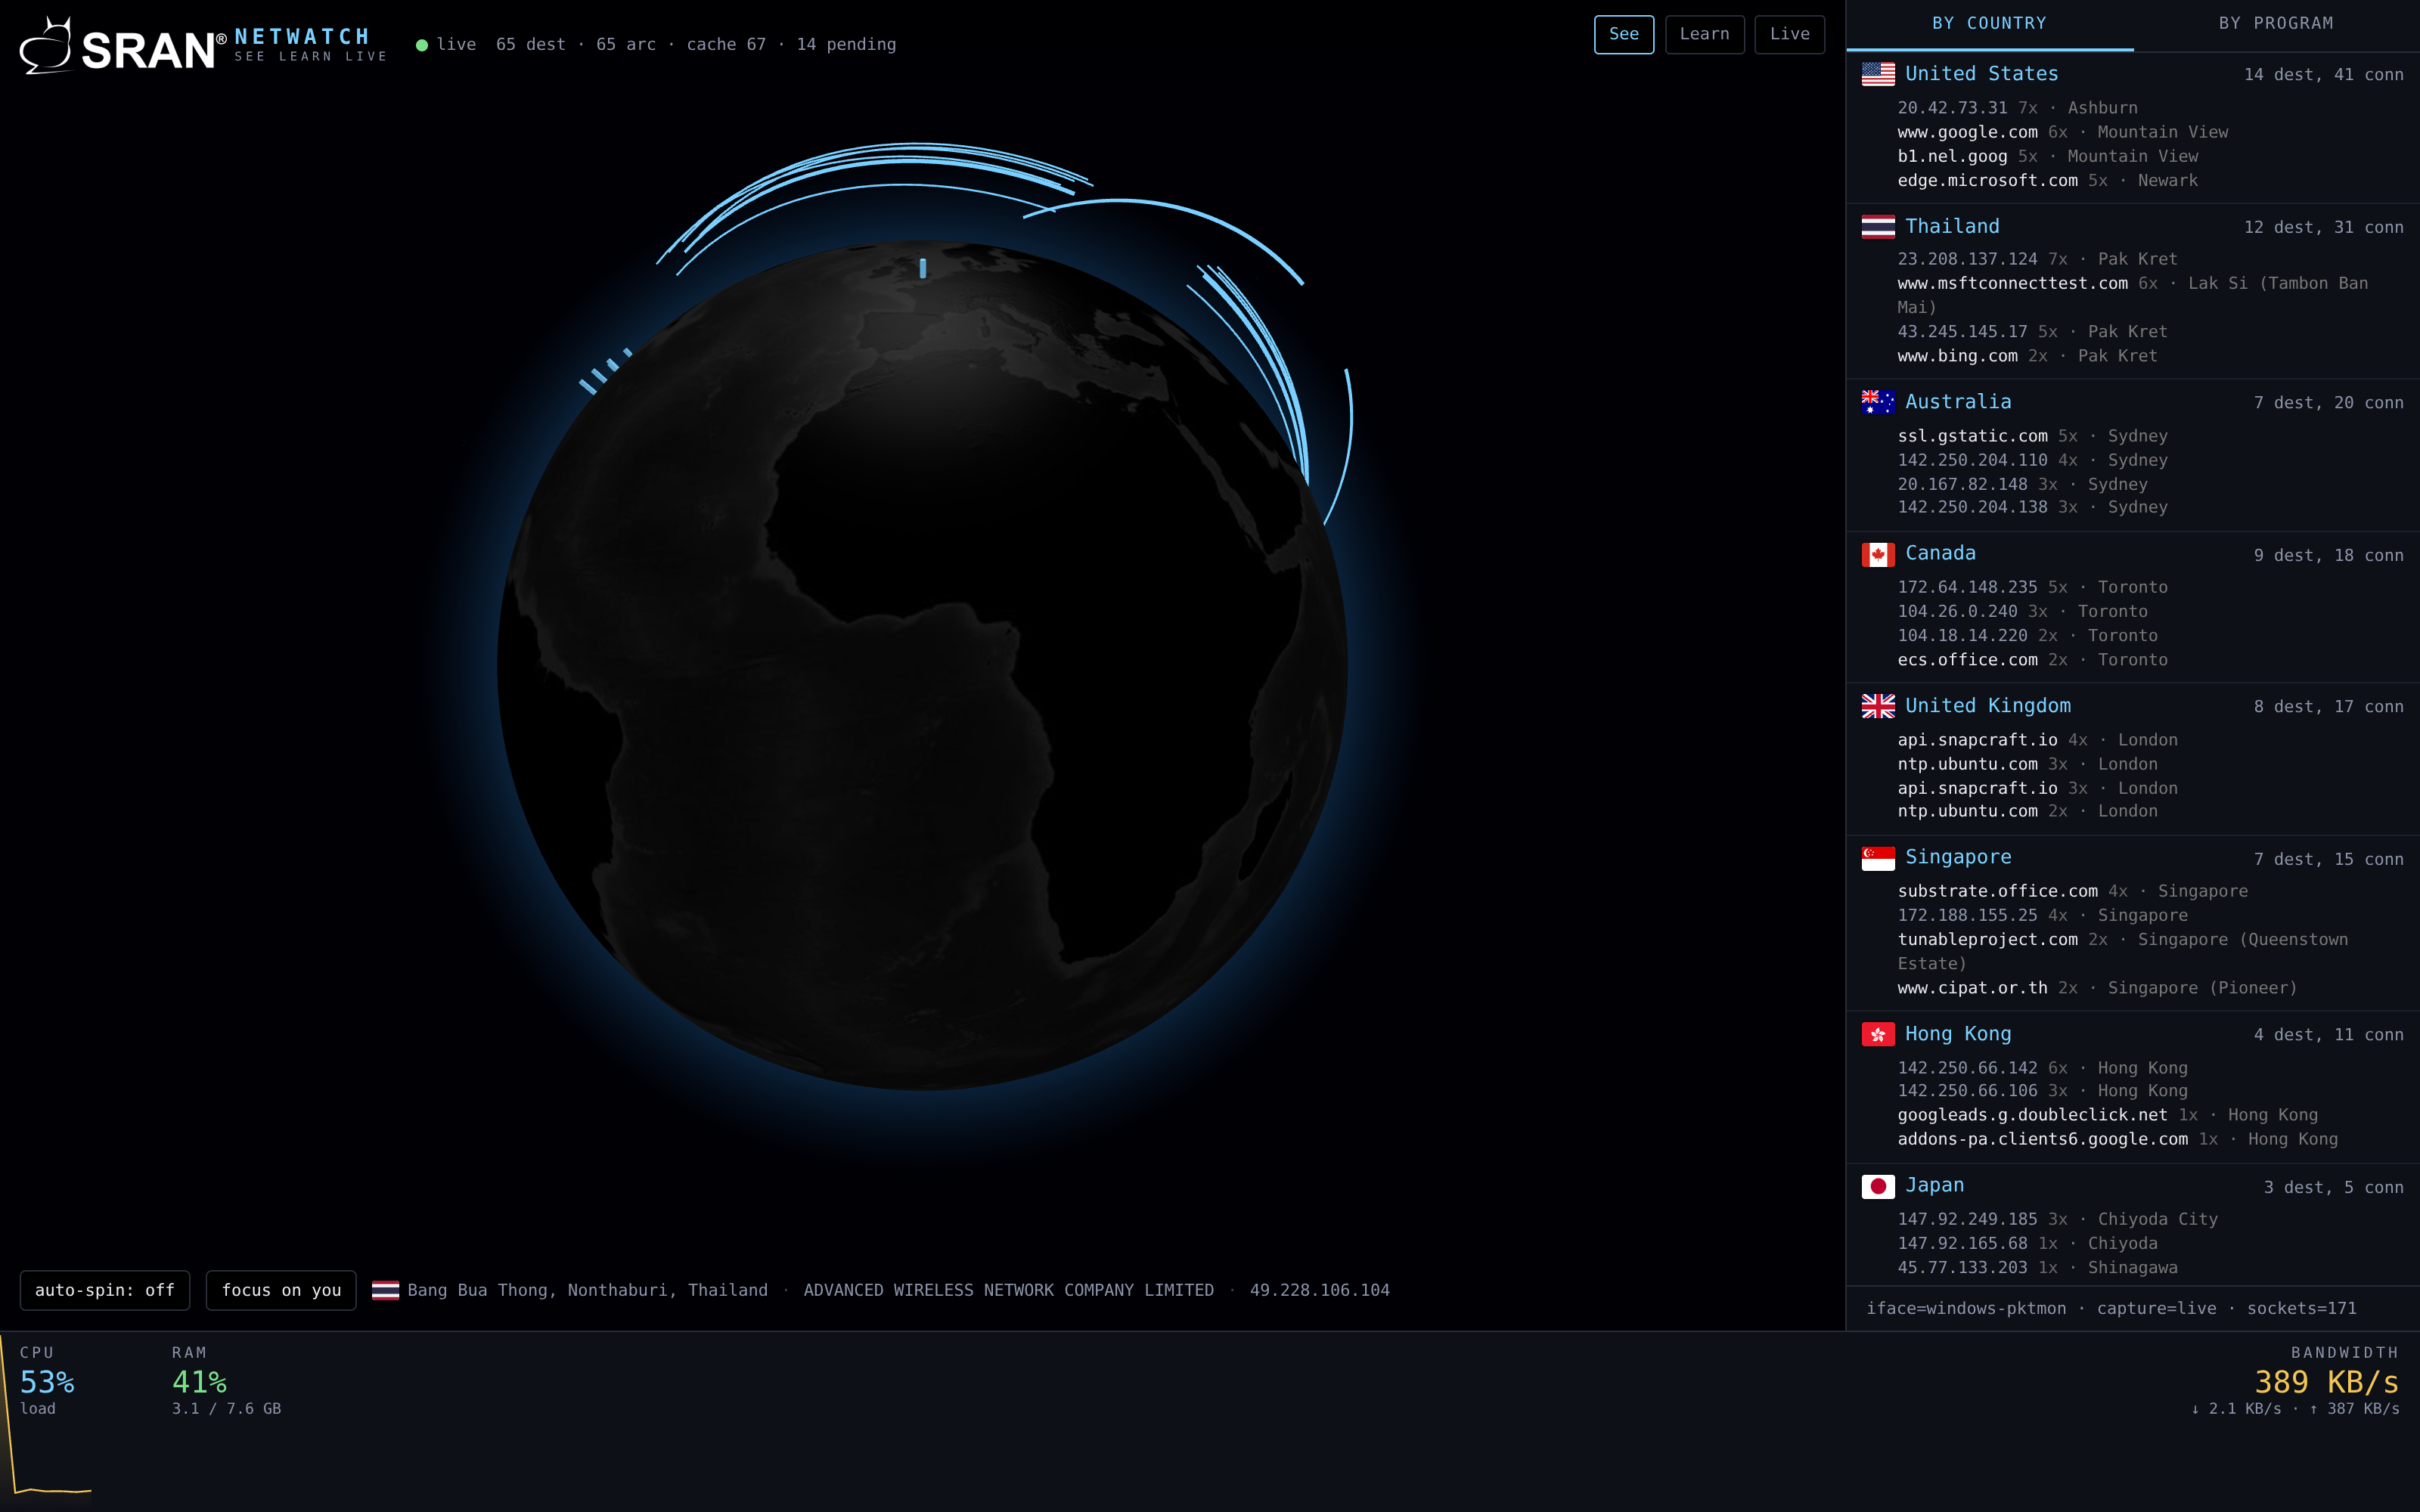
Task: Open the Australia country heading
Action: 1958,402
